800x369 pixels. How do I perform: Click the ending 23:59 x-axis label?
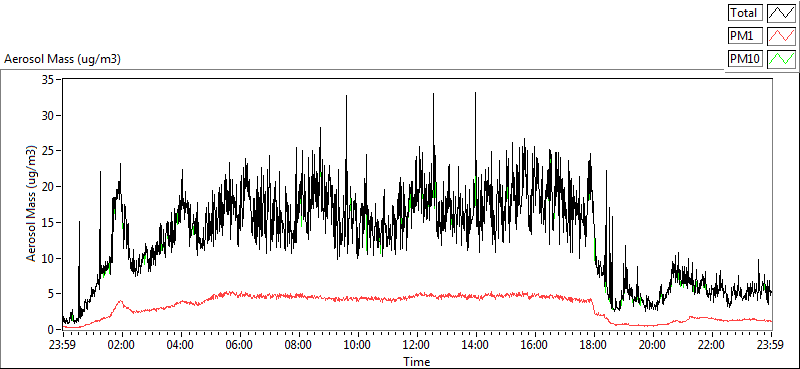pyautogui.click(x=771, y=345)
